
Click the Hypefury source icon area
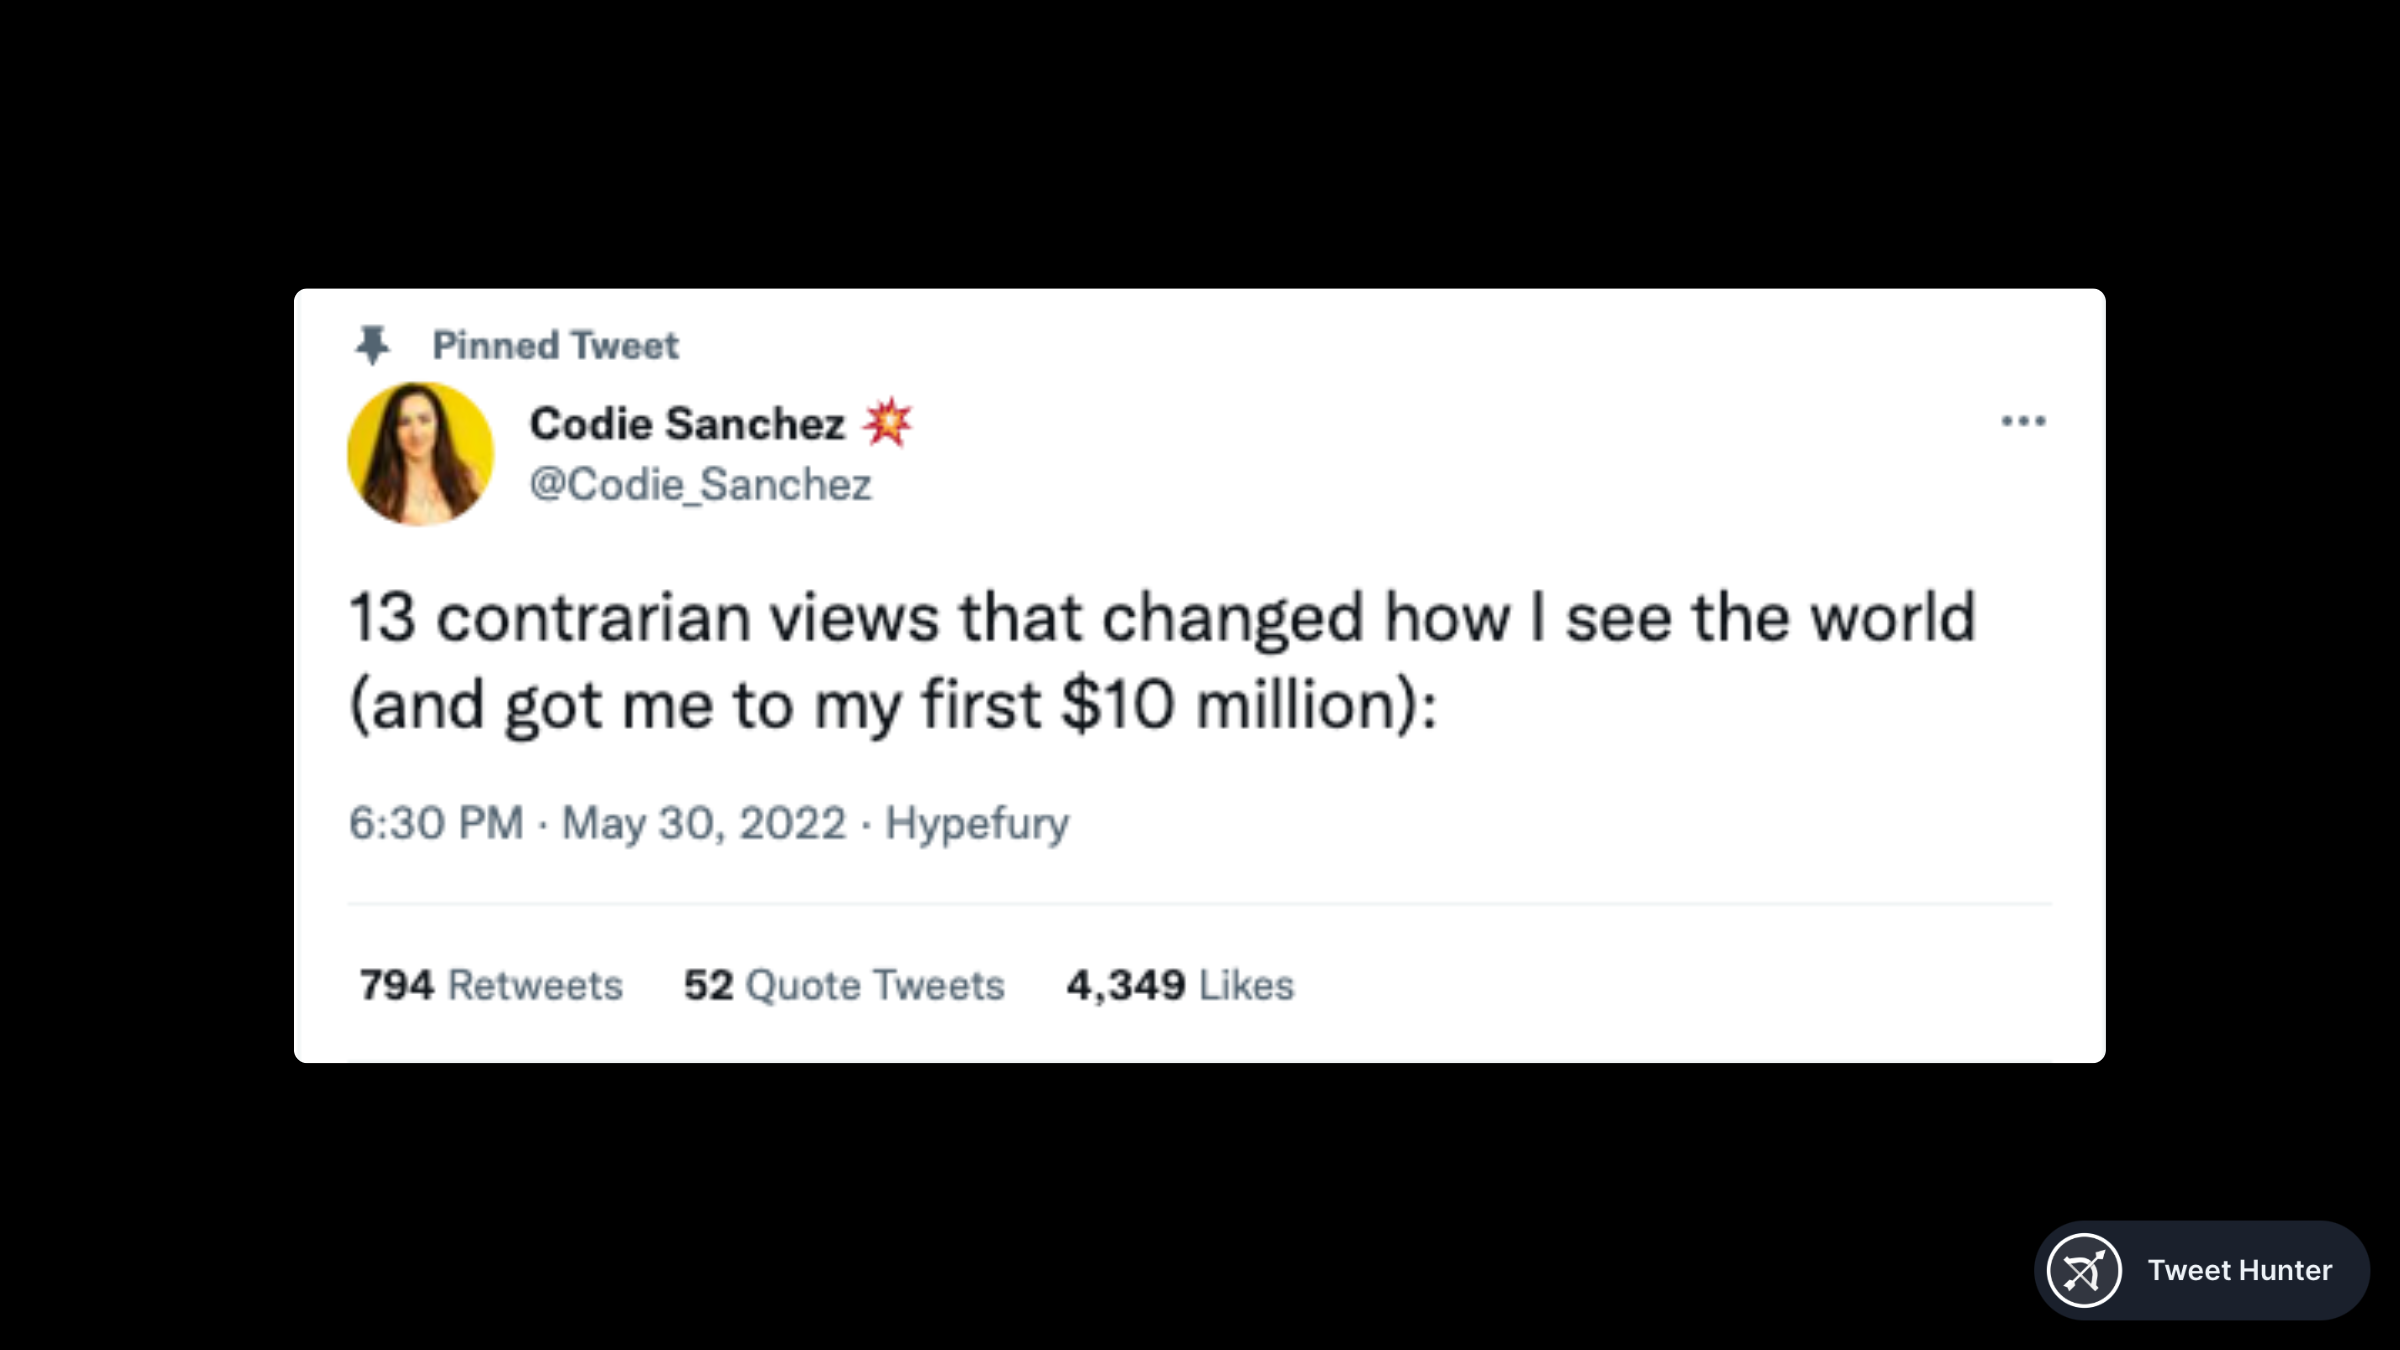tap(978, 823)
